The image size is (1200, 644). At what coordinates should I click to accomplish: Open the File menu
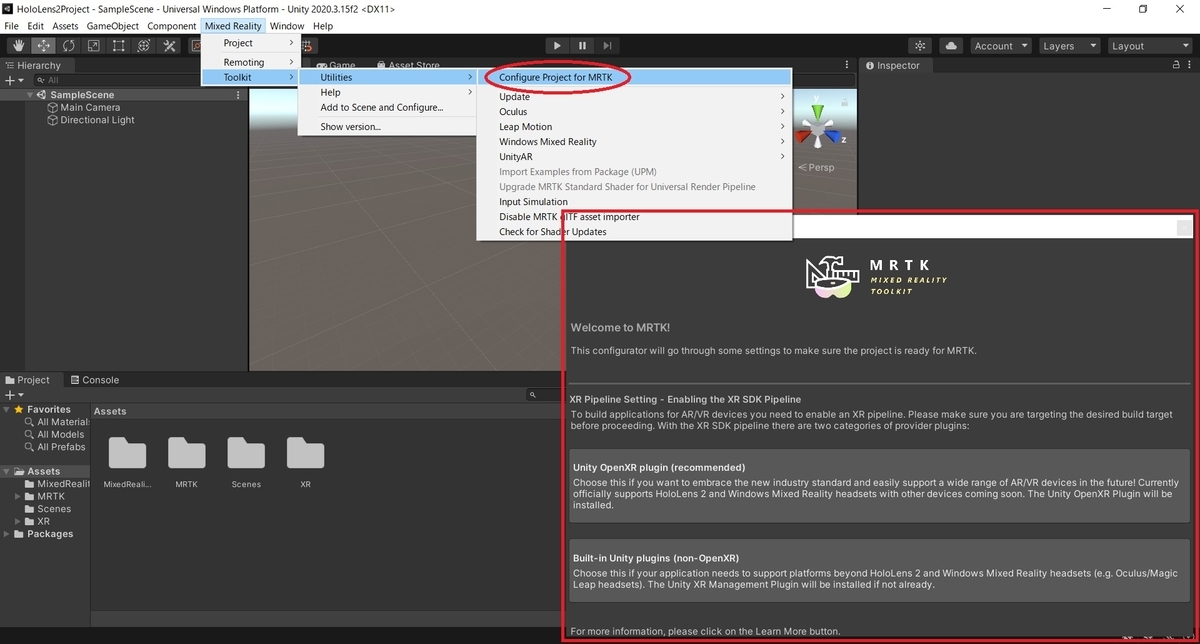[x=12, y=26]
